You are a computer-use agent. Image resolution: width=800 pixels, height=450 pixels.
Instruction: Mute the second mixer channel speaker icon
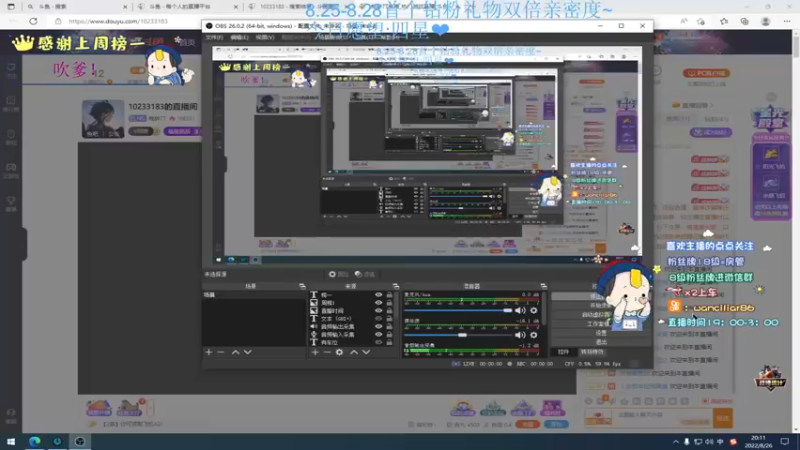(x=520, y=335)
